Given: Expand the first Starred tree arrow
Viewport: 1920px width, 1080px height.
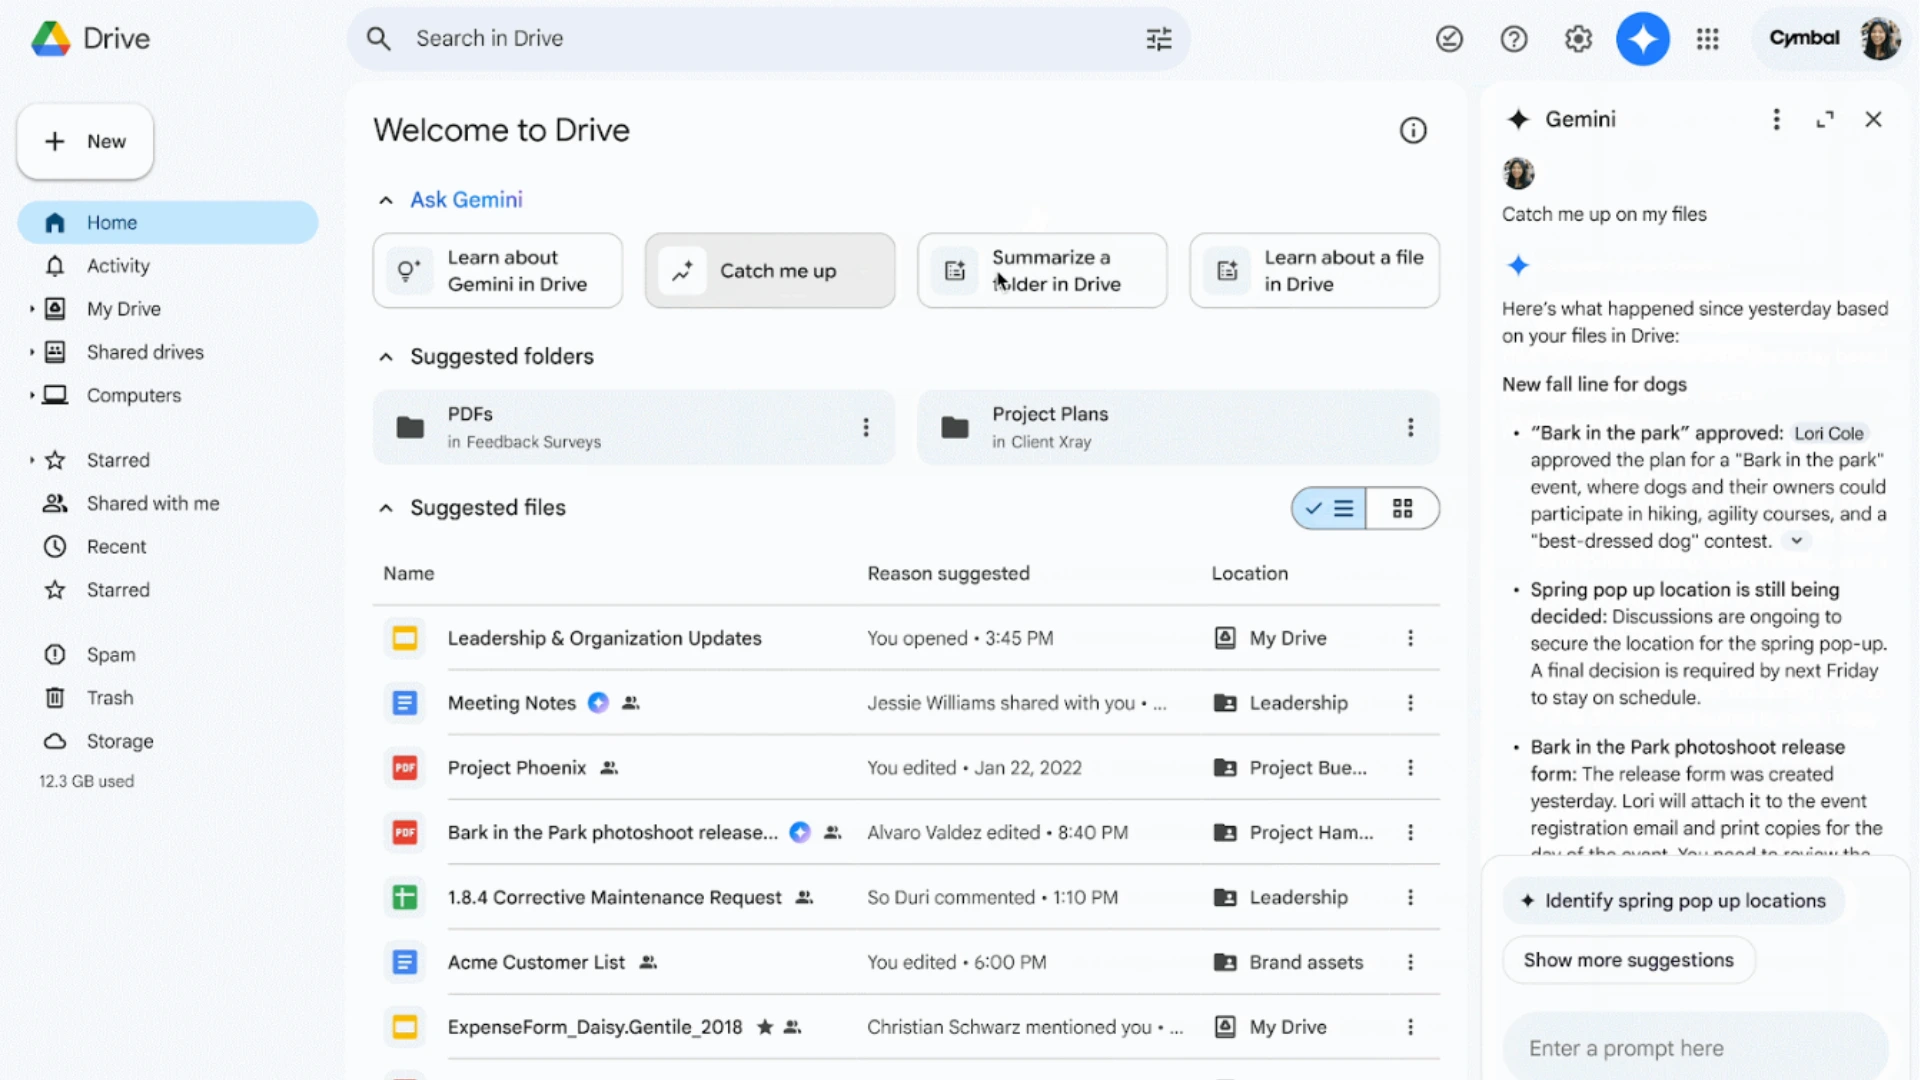Looking at the screenshot, I should point(32,460).
